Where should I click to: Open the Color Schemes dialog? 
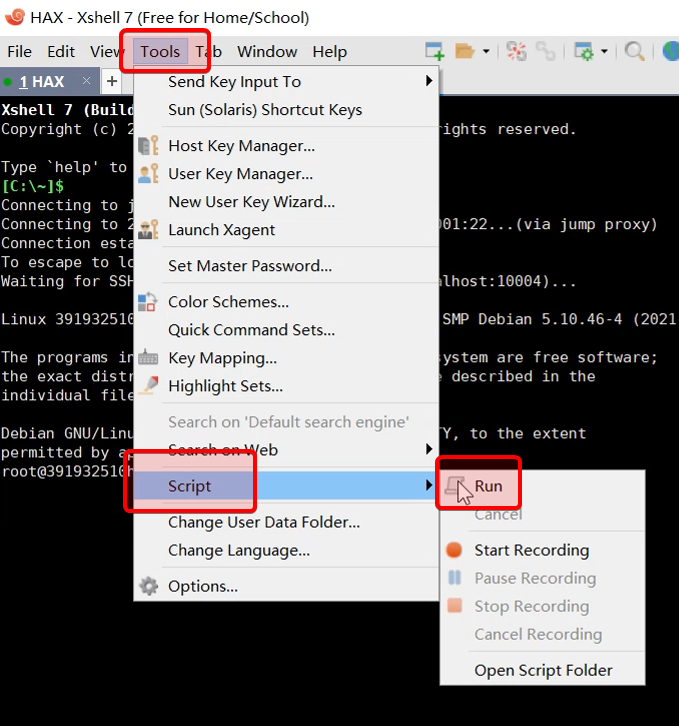228,302
